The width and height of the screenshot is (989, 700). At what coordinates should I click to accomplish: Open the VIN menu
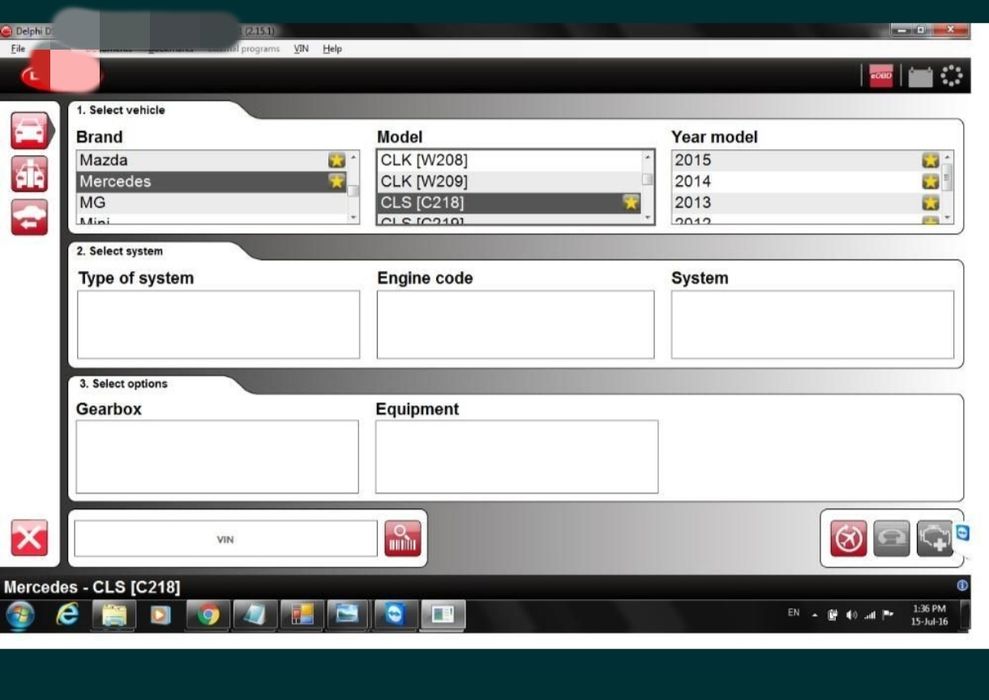point(301,49)
